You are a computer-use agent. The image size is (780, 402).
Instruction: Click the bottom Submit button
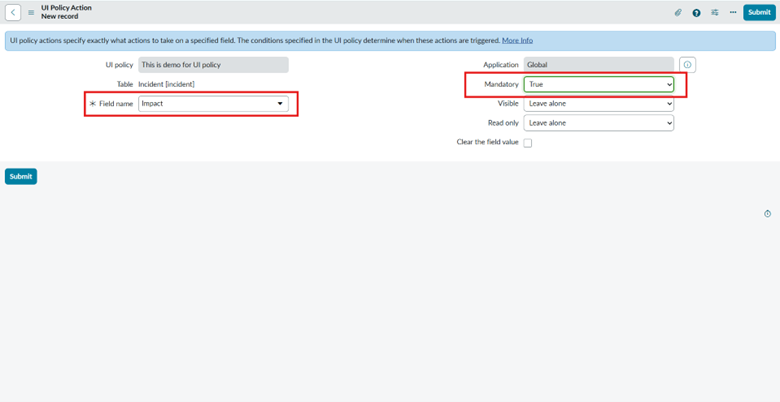(21, 176)
